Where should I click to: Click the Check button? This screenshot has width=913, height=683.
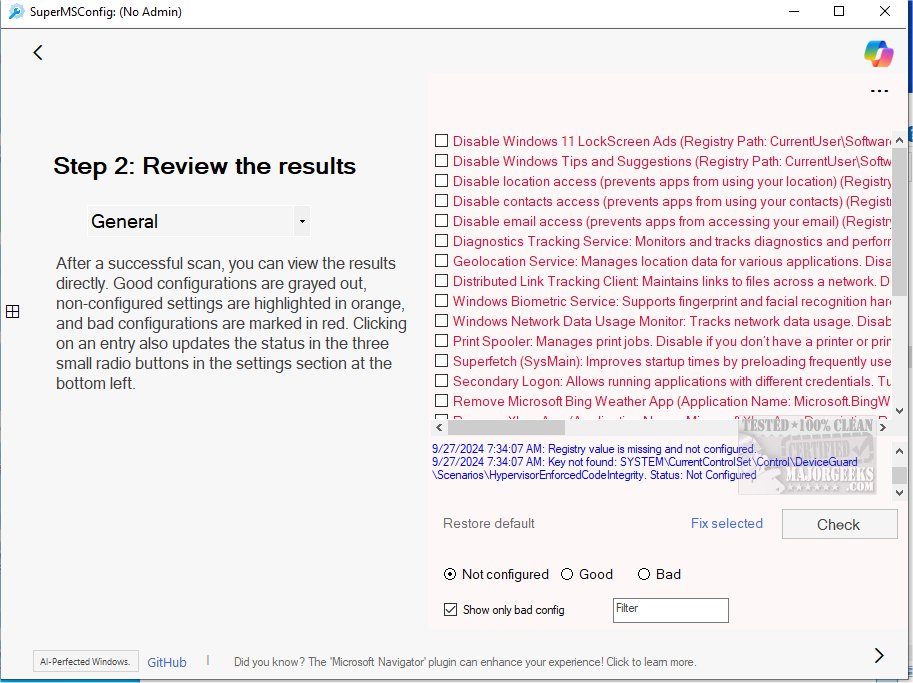tap(839, 524)
